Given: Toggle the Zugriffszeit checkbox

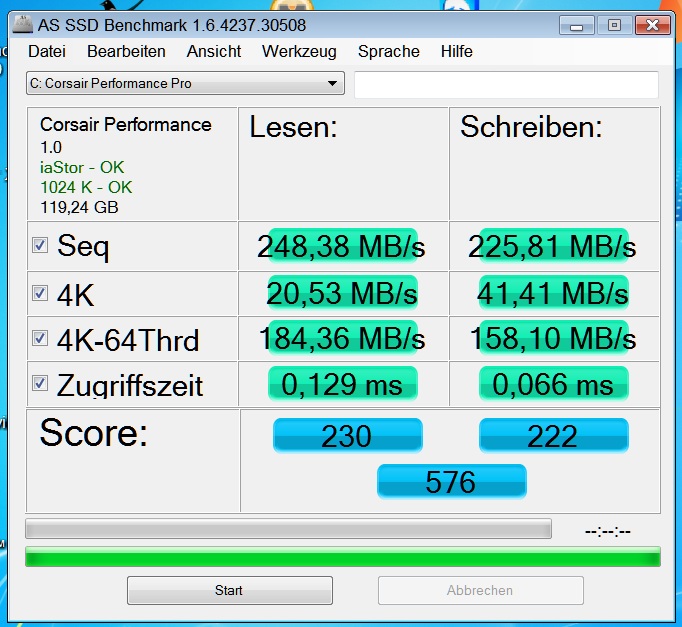Looking at the screenshot, I should coord(40,383).
